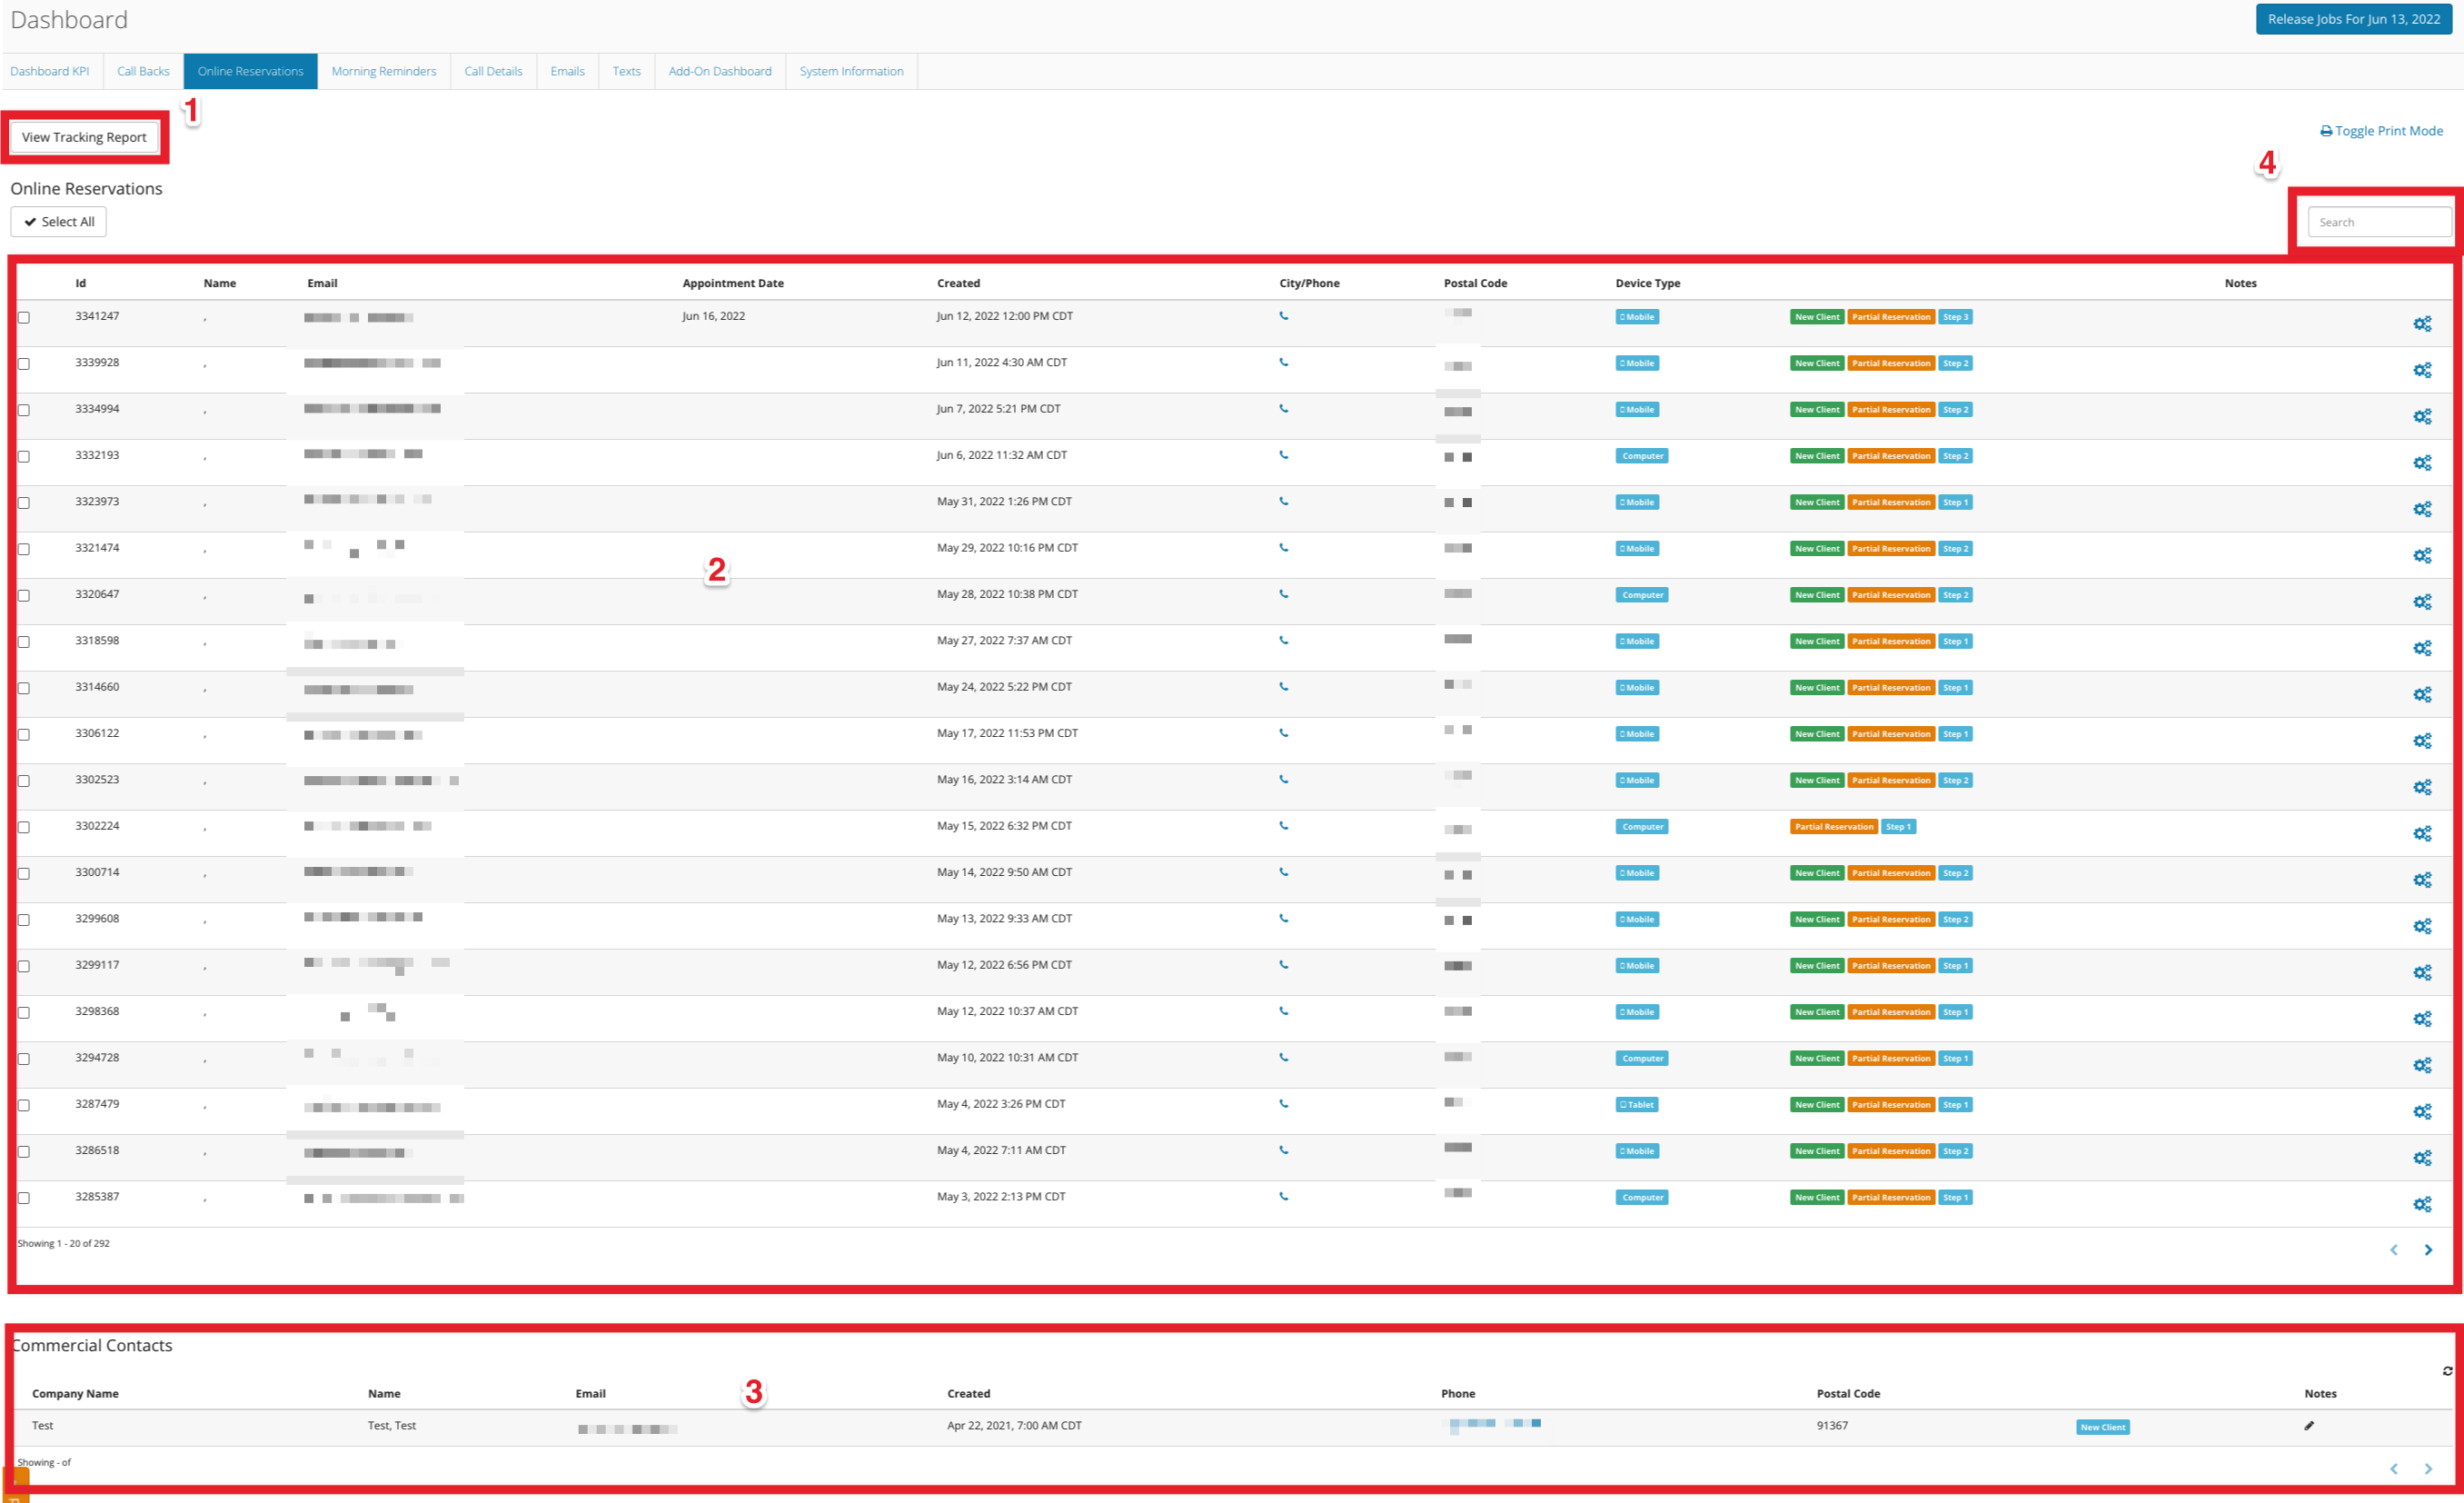This screenshot has width=2464, height=1503.
Task: Go to next page of Commercial Contacts
Action: pos(2428,1469)
